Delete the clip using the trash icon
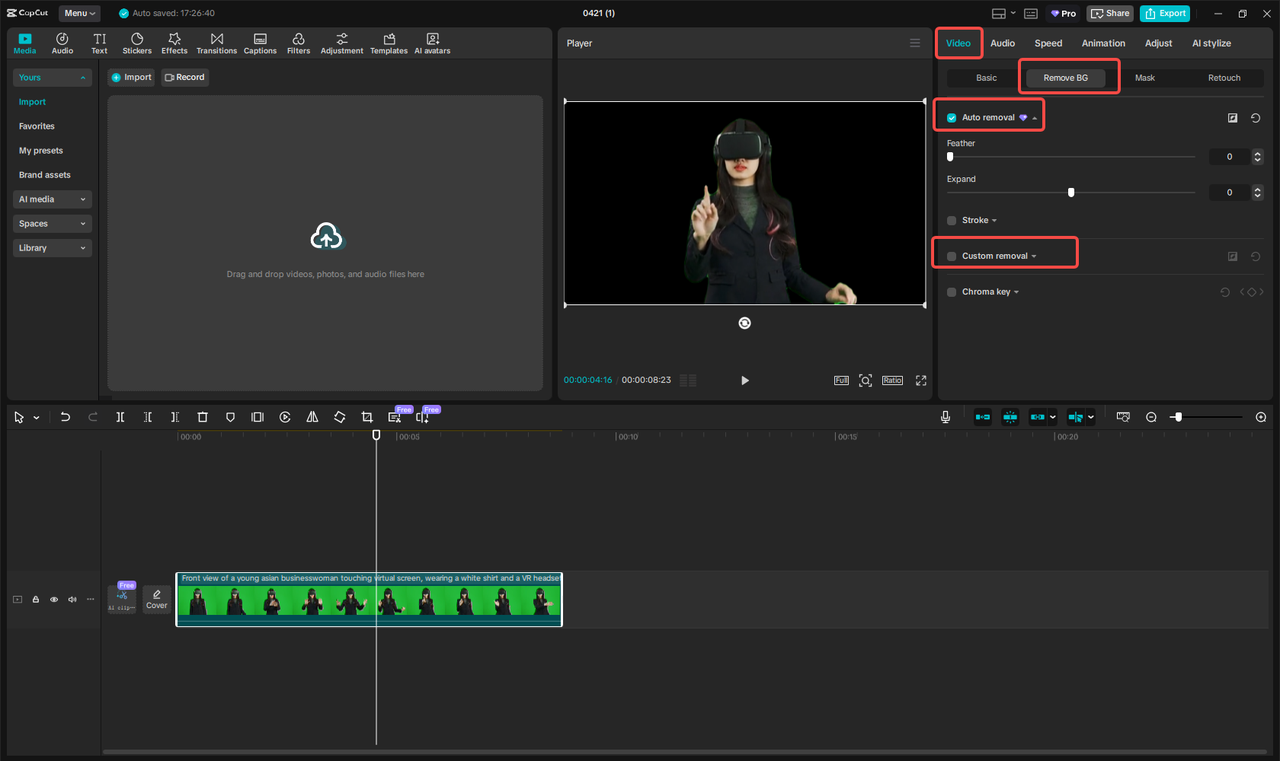Image resolution: width=1280 pixels, height=761 pixels. tap(202, 417)
